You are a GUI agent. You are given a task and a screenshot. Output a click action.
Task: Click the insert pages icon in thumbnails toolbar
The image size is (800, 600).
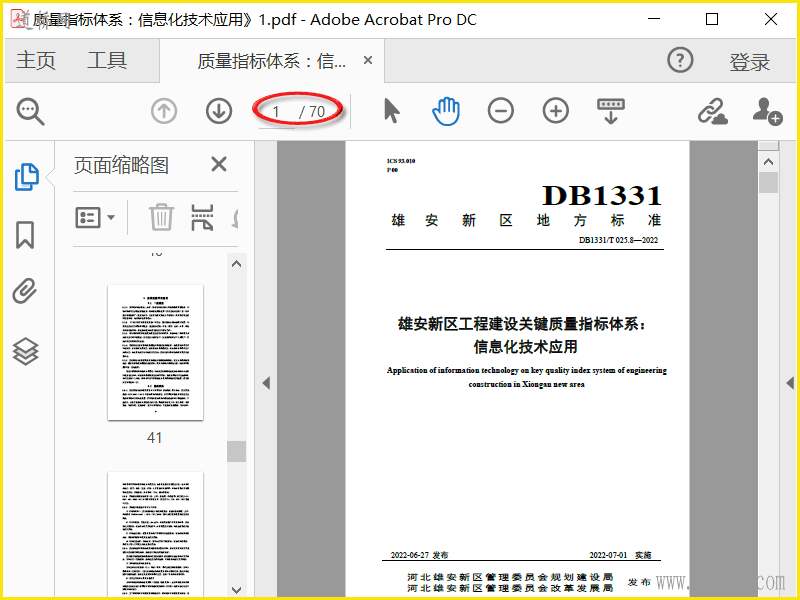pyautogui.click(x=202, y=217)
